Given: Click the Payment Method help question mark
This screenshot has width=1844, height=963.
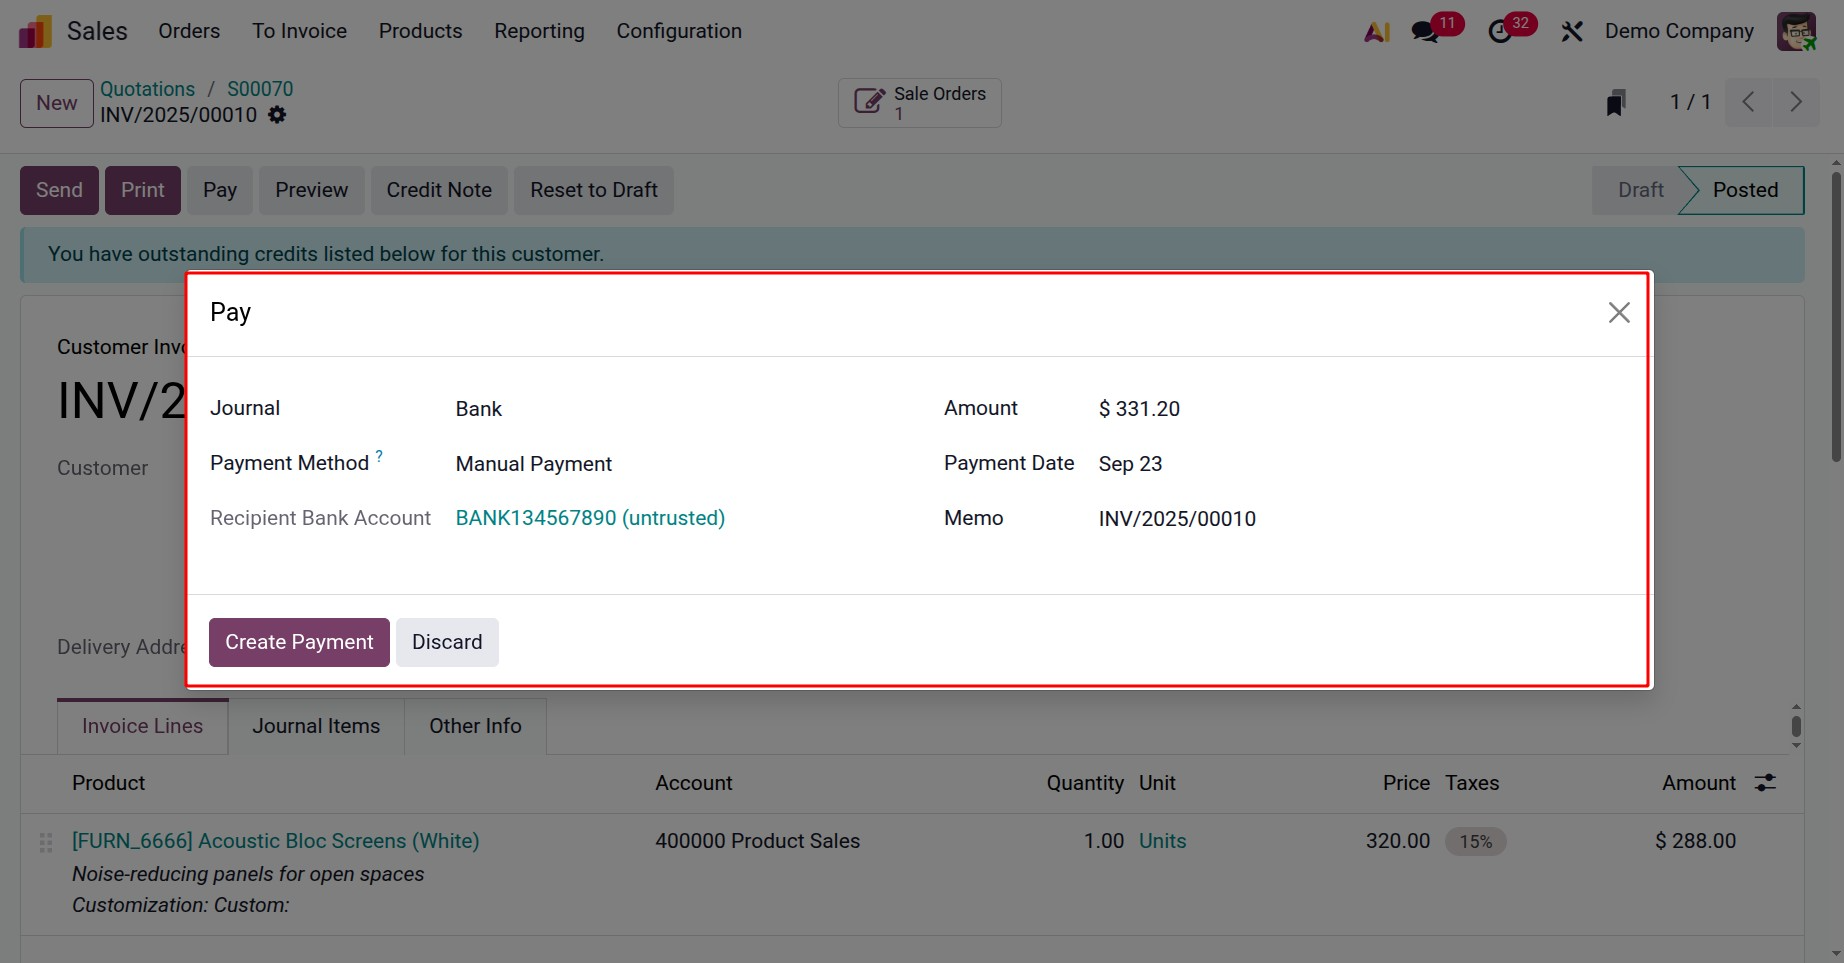Looking at the screenshot, I should [x=379, y=456].
